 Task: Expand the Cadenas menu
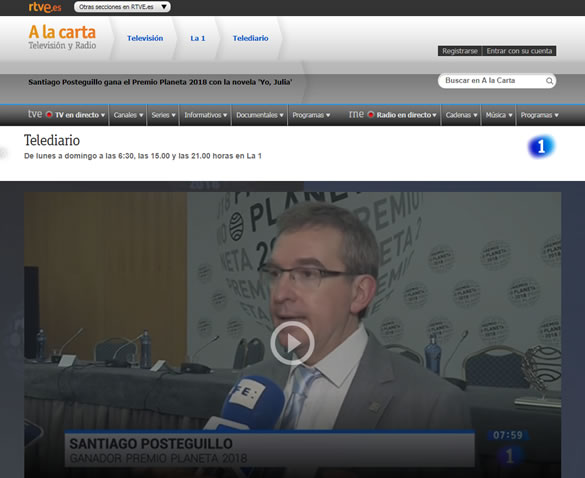pos(461,115)
